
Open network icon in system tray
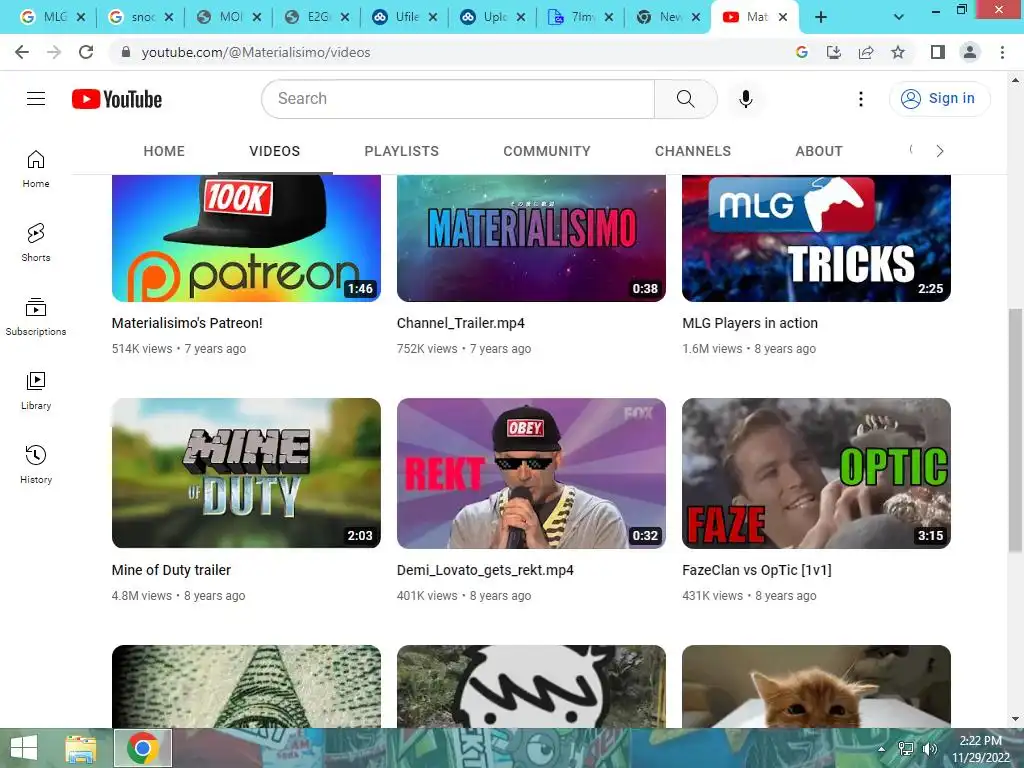pyautogui.click(x=906, y=749)
